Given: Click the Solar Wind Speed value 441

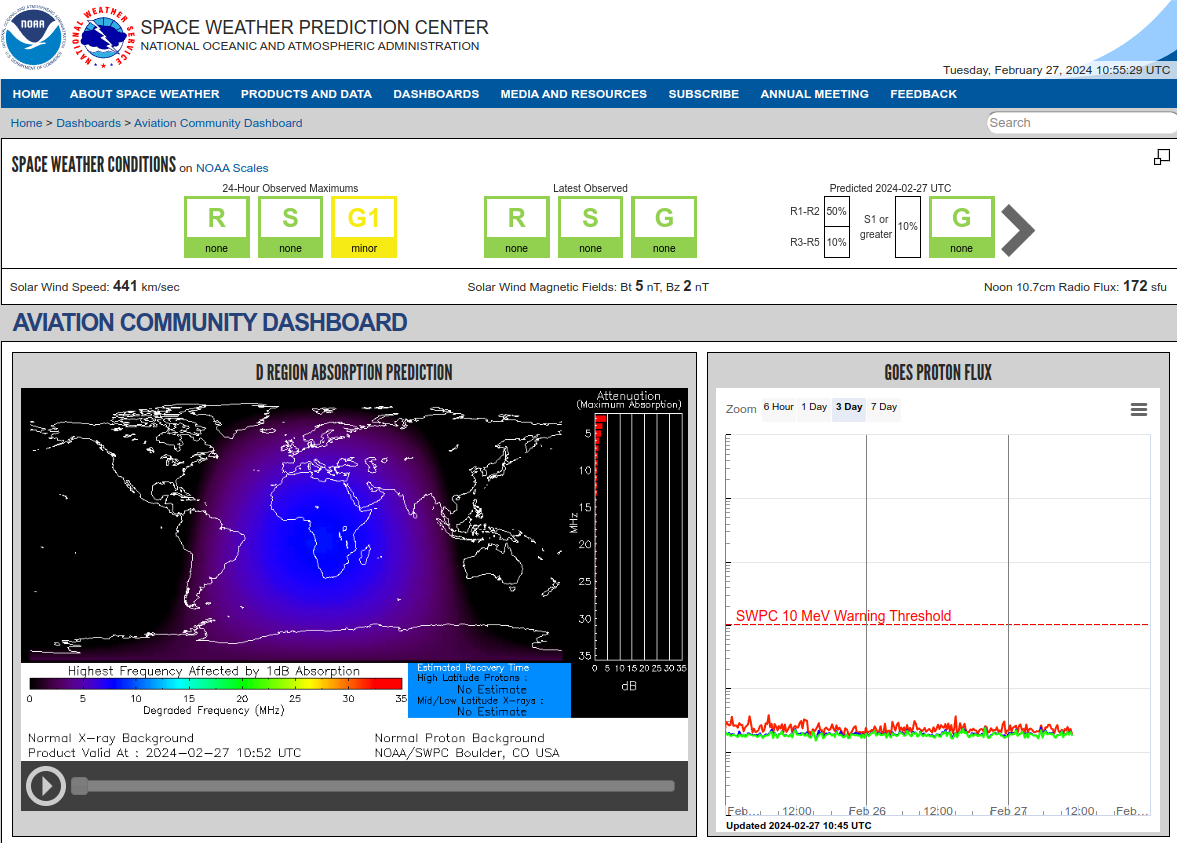Looking at the screenshot, I should [125, 286].
